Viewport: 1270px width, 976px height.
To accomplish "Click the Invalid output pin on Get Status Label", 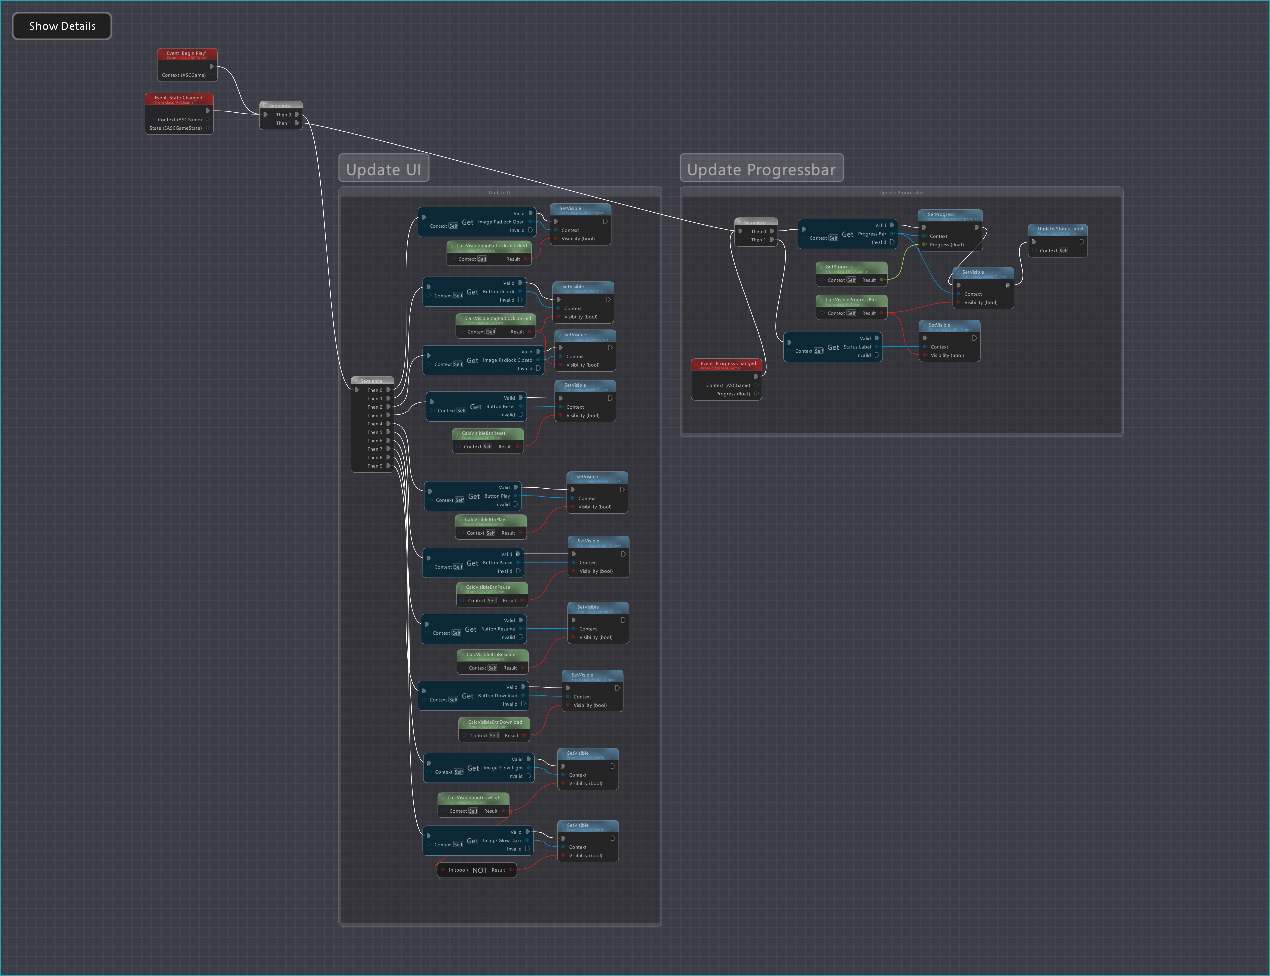I will (877, 355).
